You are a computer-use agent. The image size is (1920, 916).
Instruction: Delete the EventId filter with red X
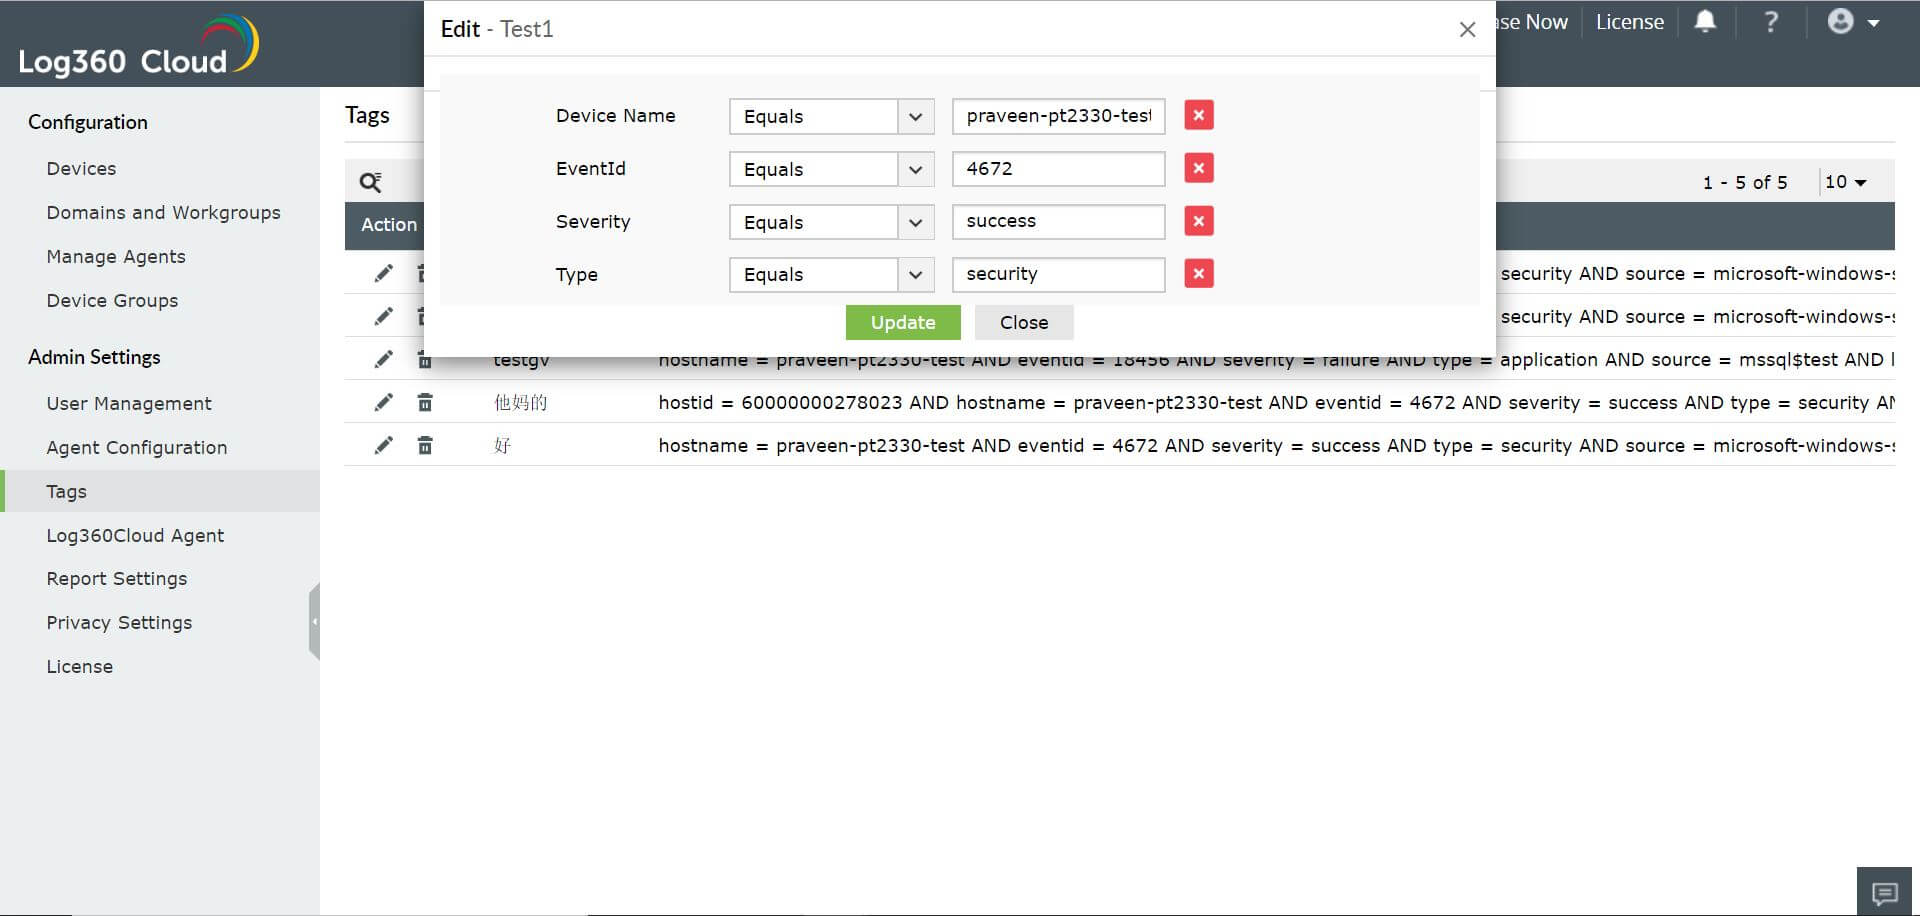tap(1198, 168)
